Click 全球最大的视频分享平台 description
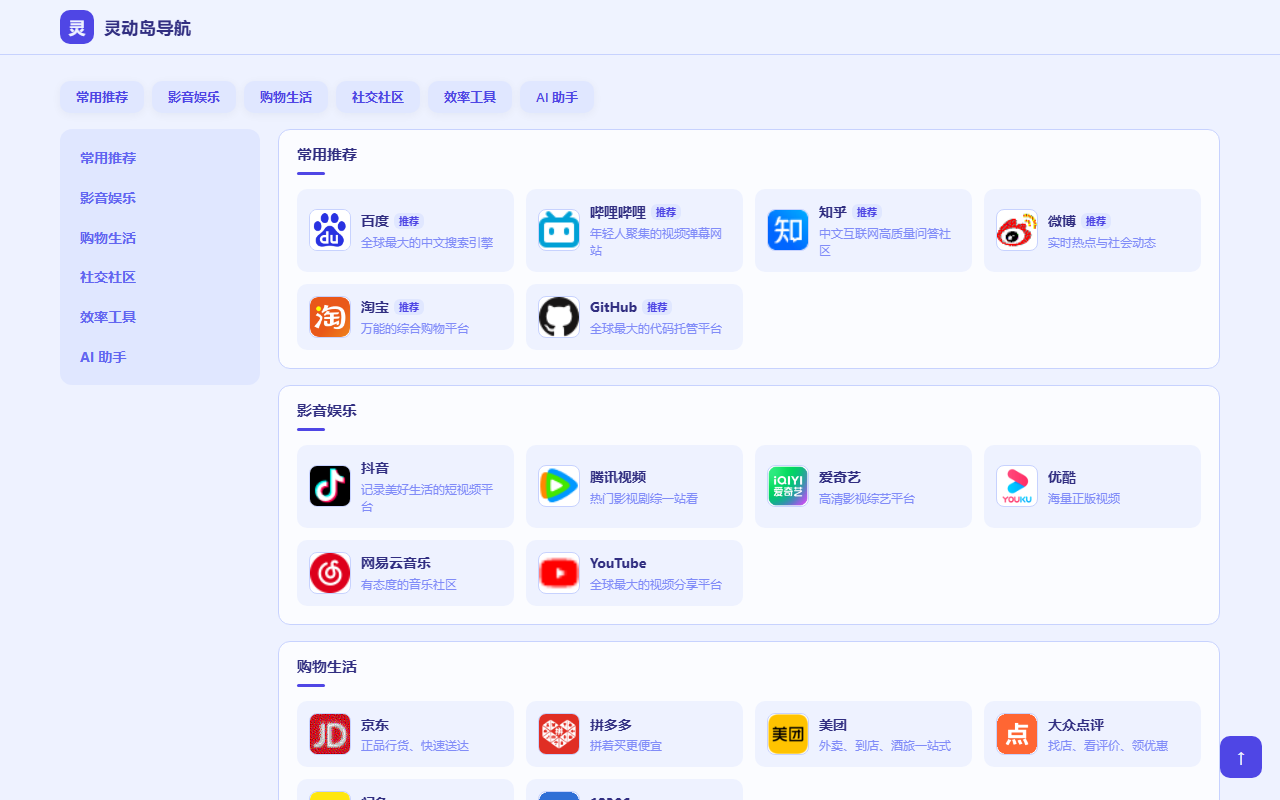 (x=656, y=584)
